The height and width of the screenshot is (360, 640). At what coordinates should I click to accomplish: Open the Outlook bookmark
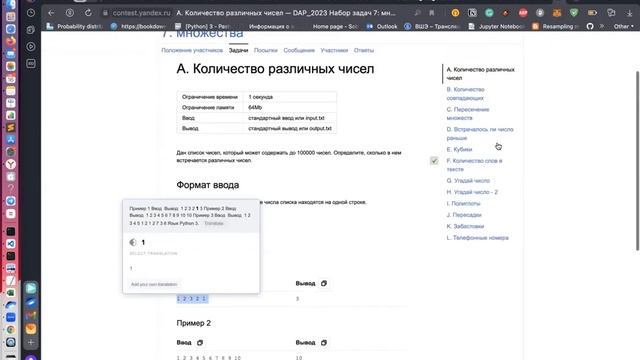[x=382, y=26]
